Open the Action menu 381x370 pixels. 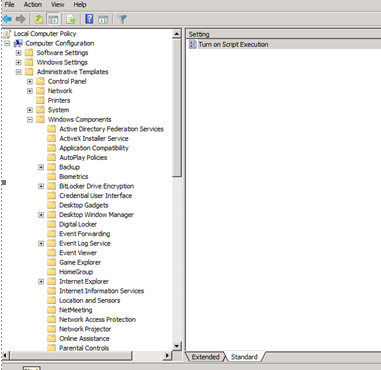(x=33, y=5)
